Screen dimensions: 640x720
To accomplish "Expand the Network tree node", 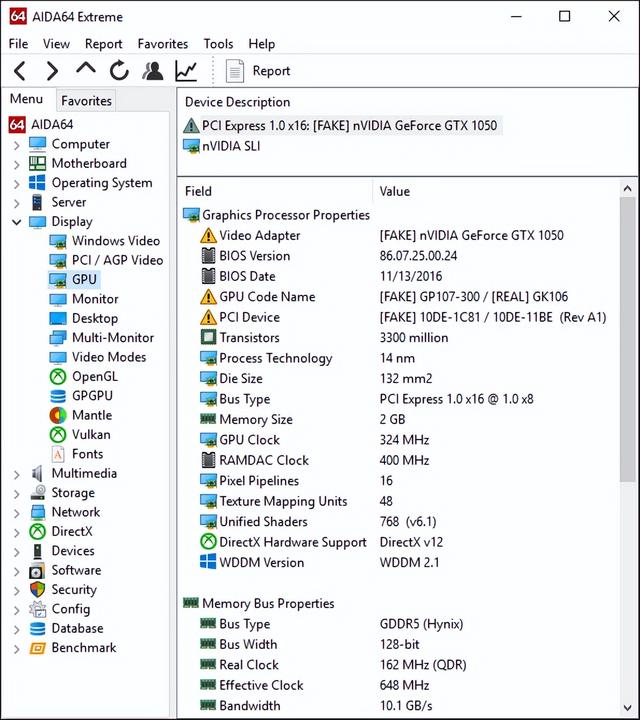I will click(17, 513).
